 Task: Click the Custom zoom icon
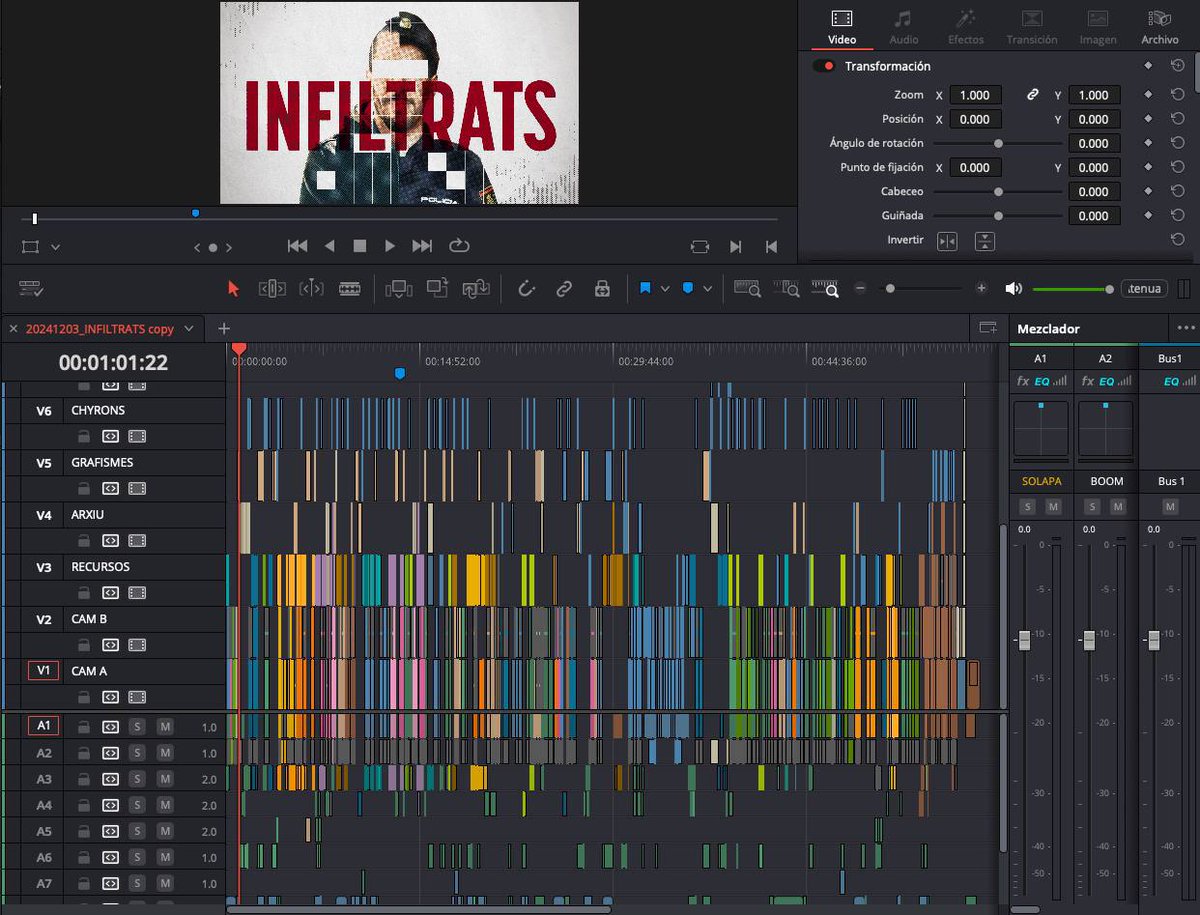click(826, 288)
